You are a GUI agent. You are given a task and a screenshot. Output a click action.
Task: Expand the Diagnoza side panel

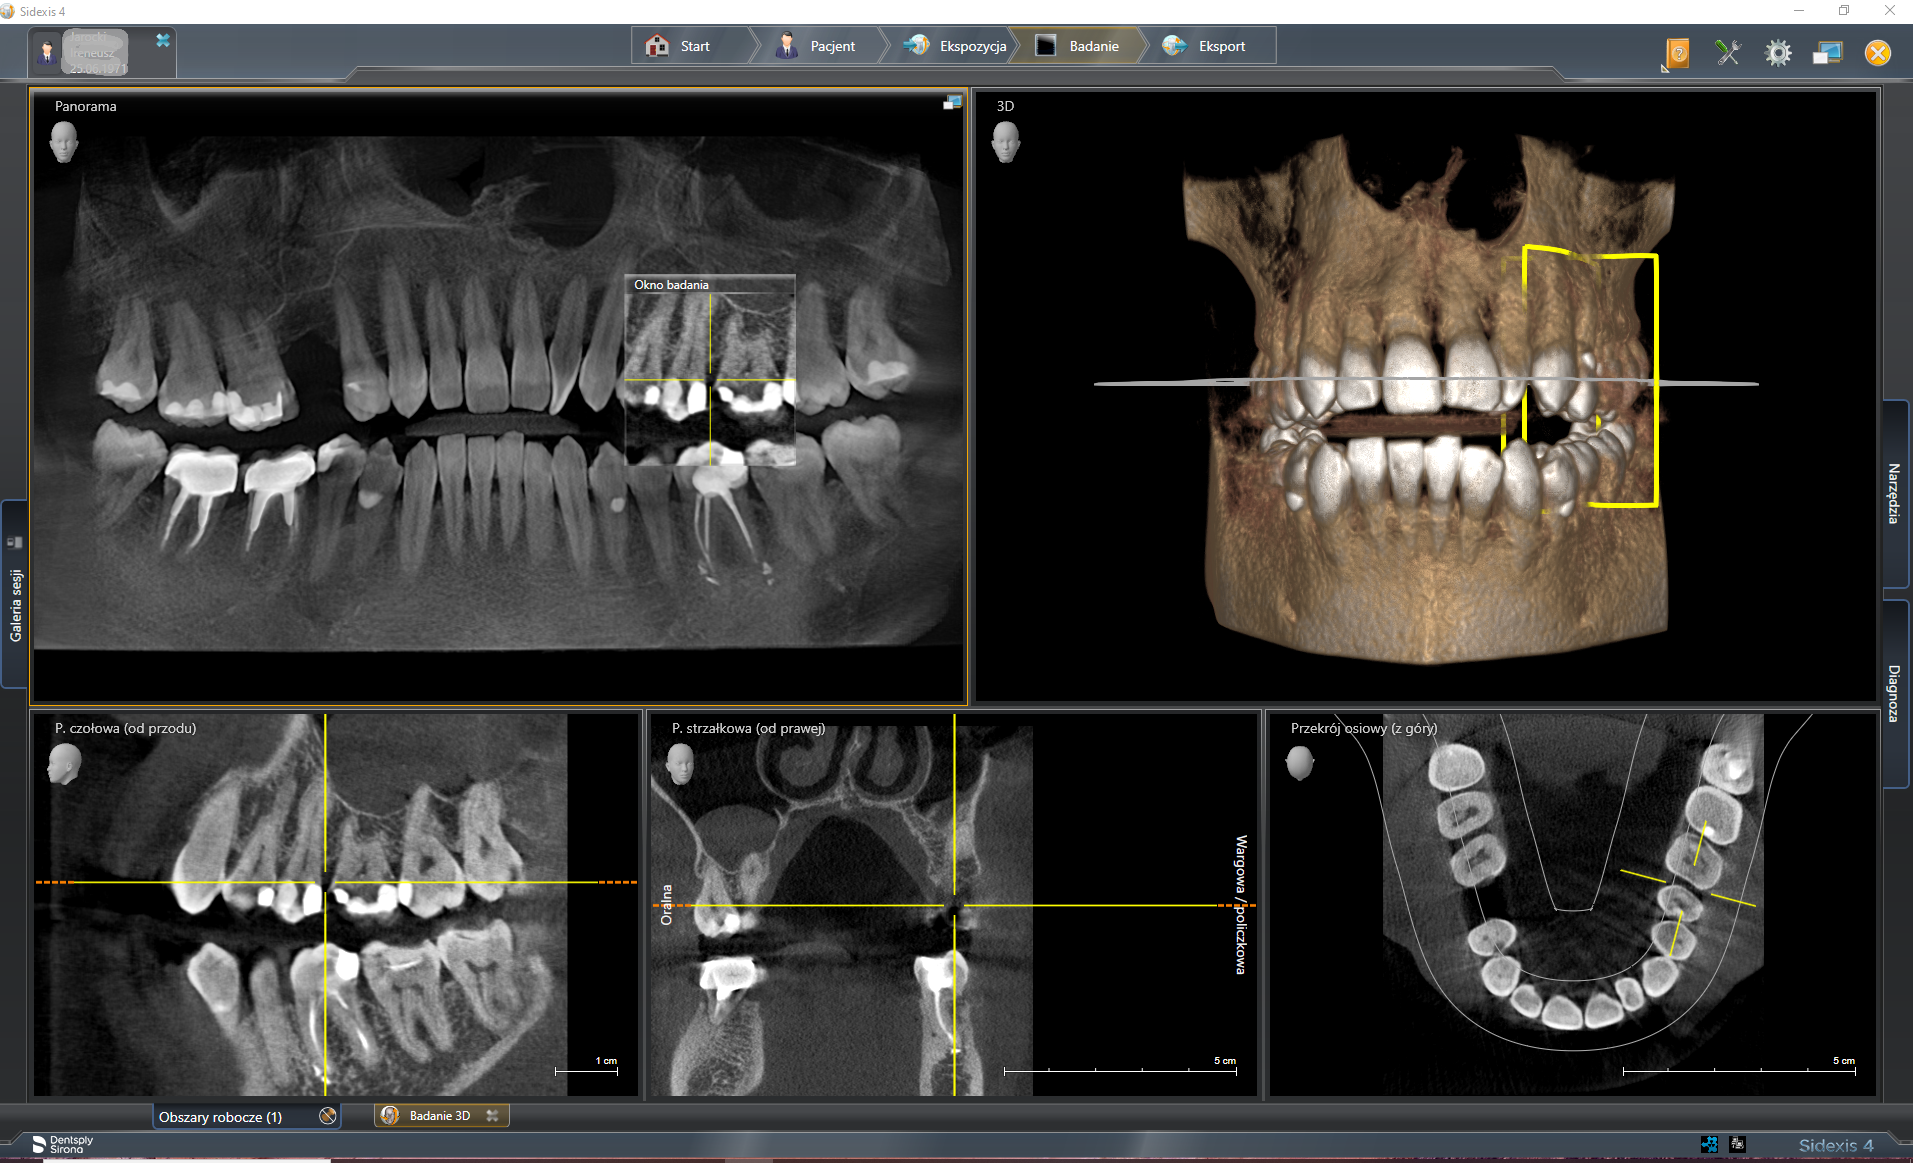pos(1894,693)
